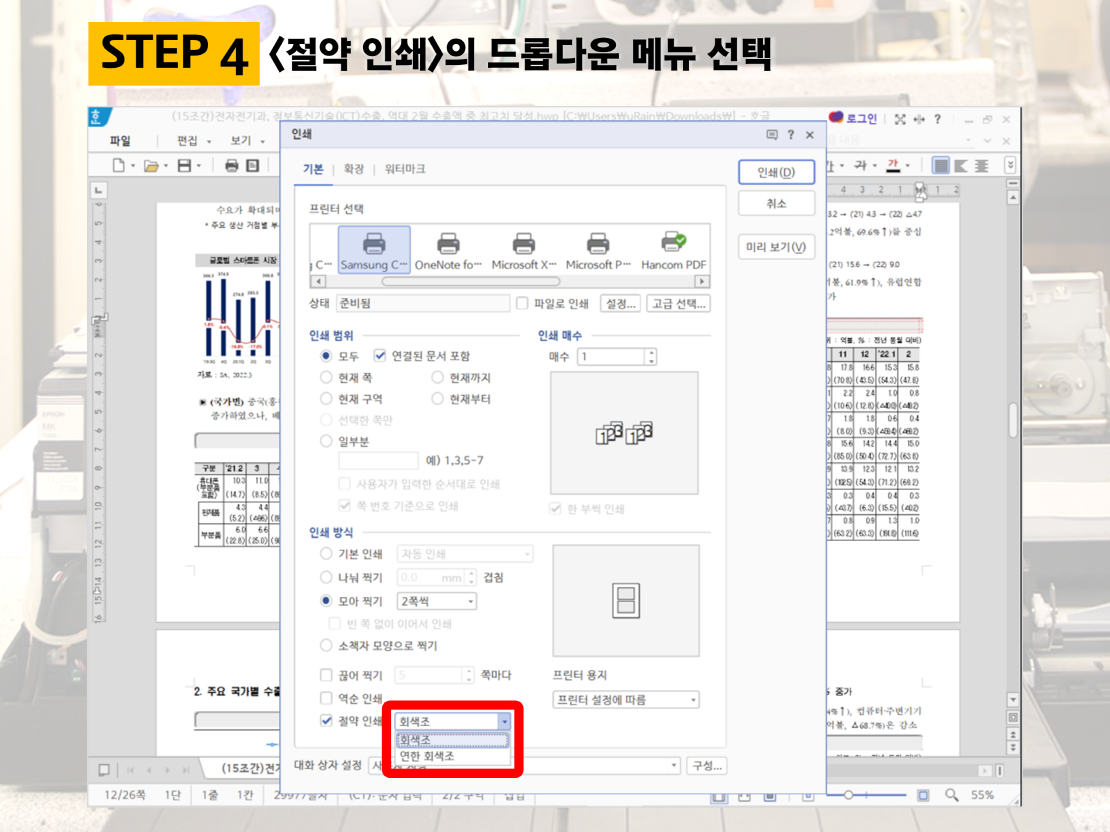Enable 끊어 찍기 checkbox
The height and width of the screenshot is (832, 1110).
click(x=326, y=675)
